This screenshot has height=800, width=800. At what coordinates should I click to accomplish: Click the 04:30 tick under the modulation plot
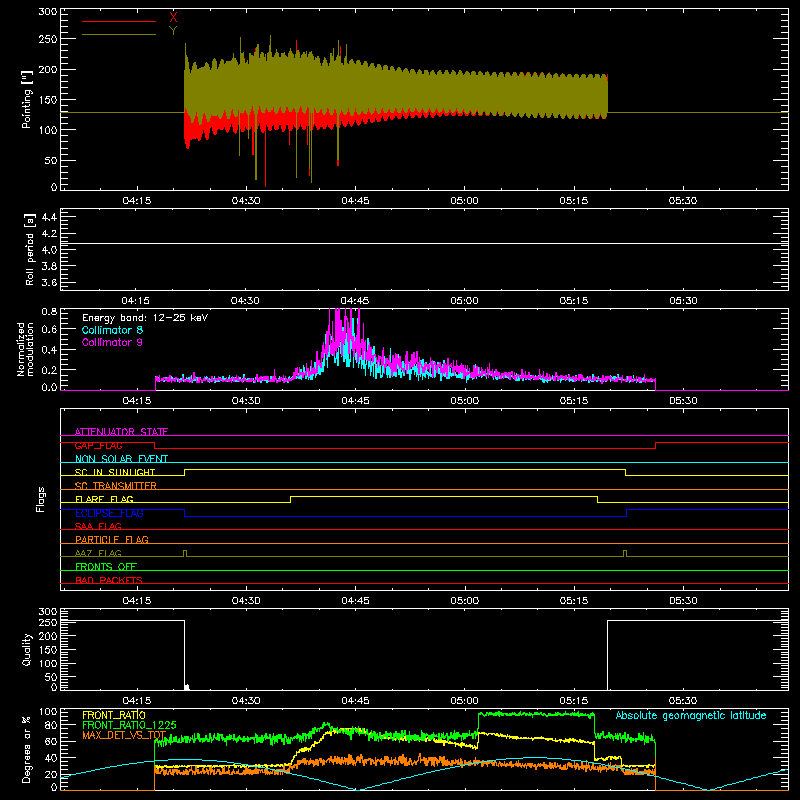click(x=246, y=401)
